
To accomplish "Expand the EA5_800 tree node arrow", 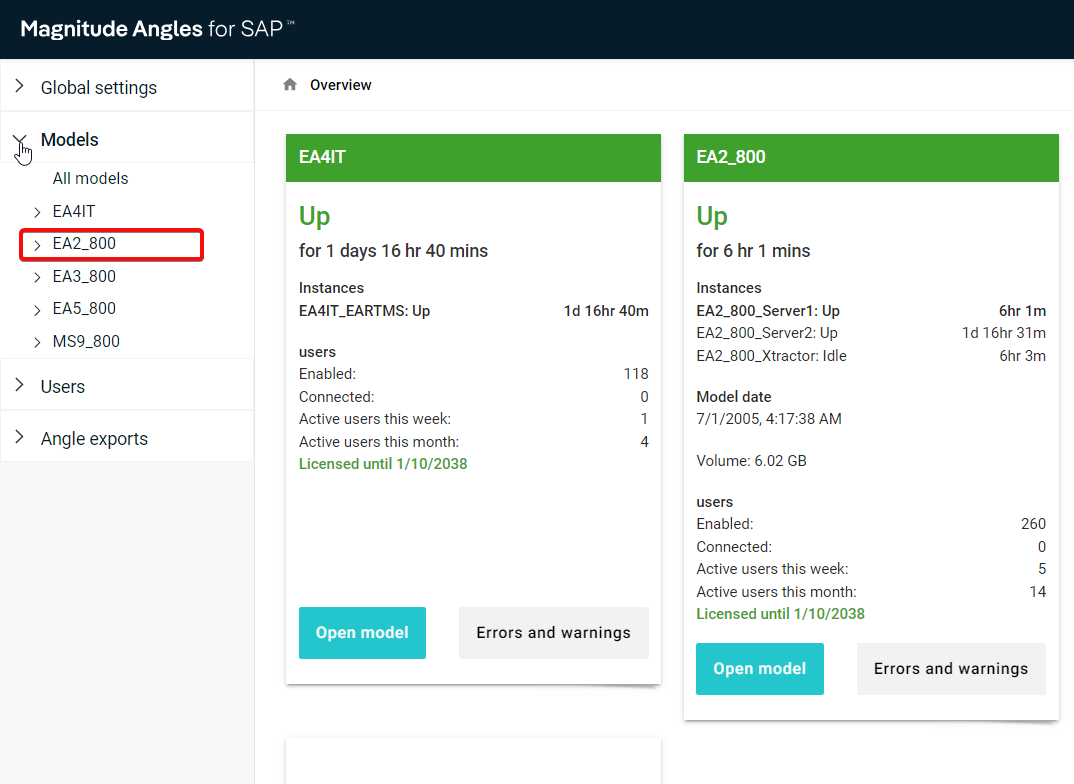I will click(x=37, y=309).
